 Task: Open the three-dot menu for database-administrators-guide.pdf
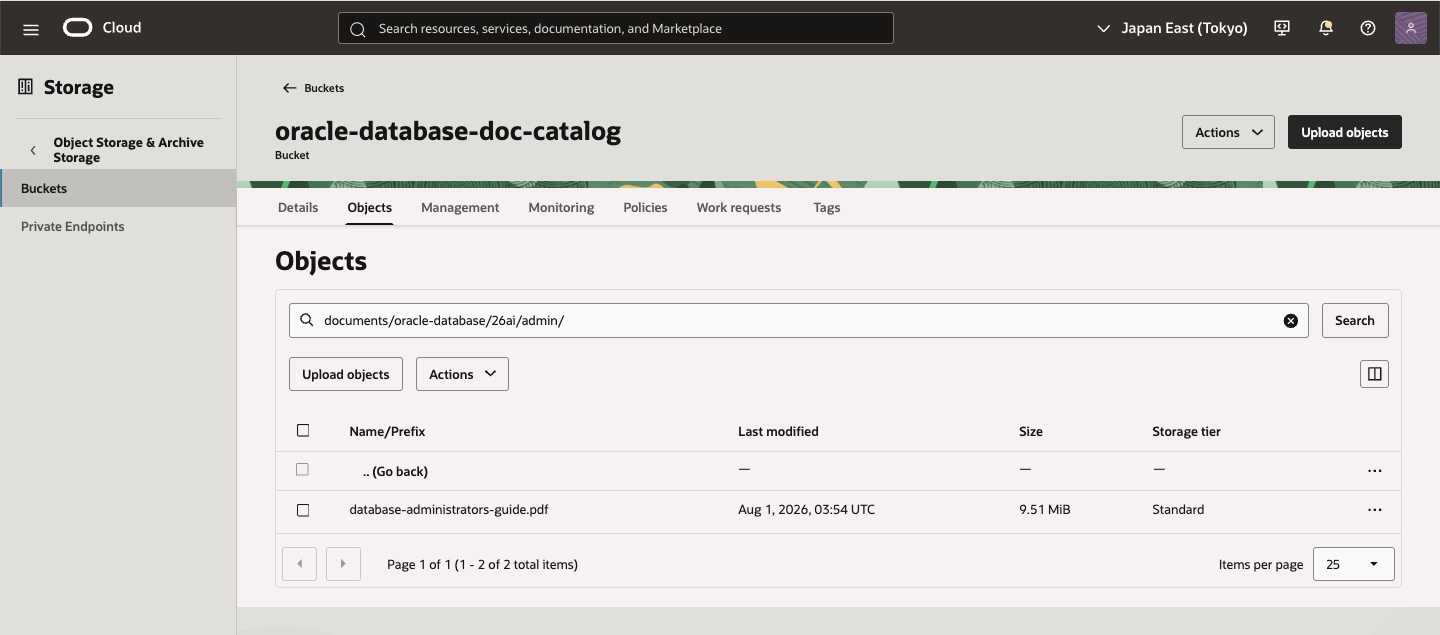click(x=1375, y=510)
